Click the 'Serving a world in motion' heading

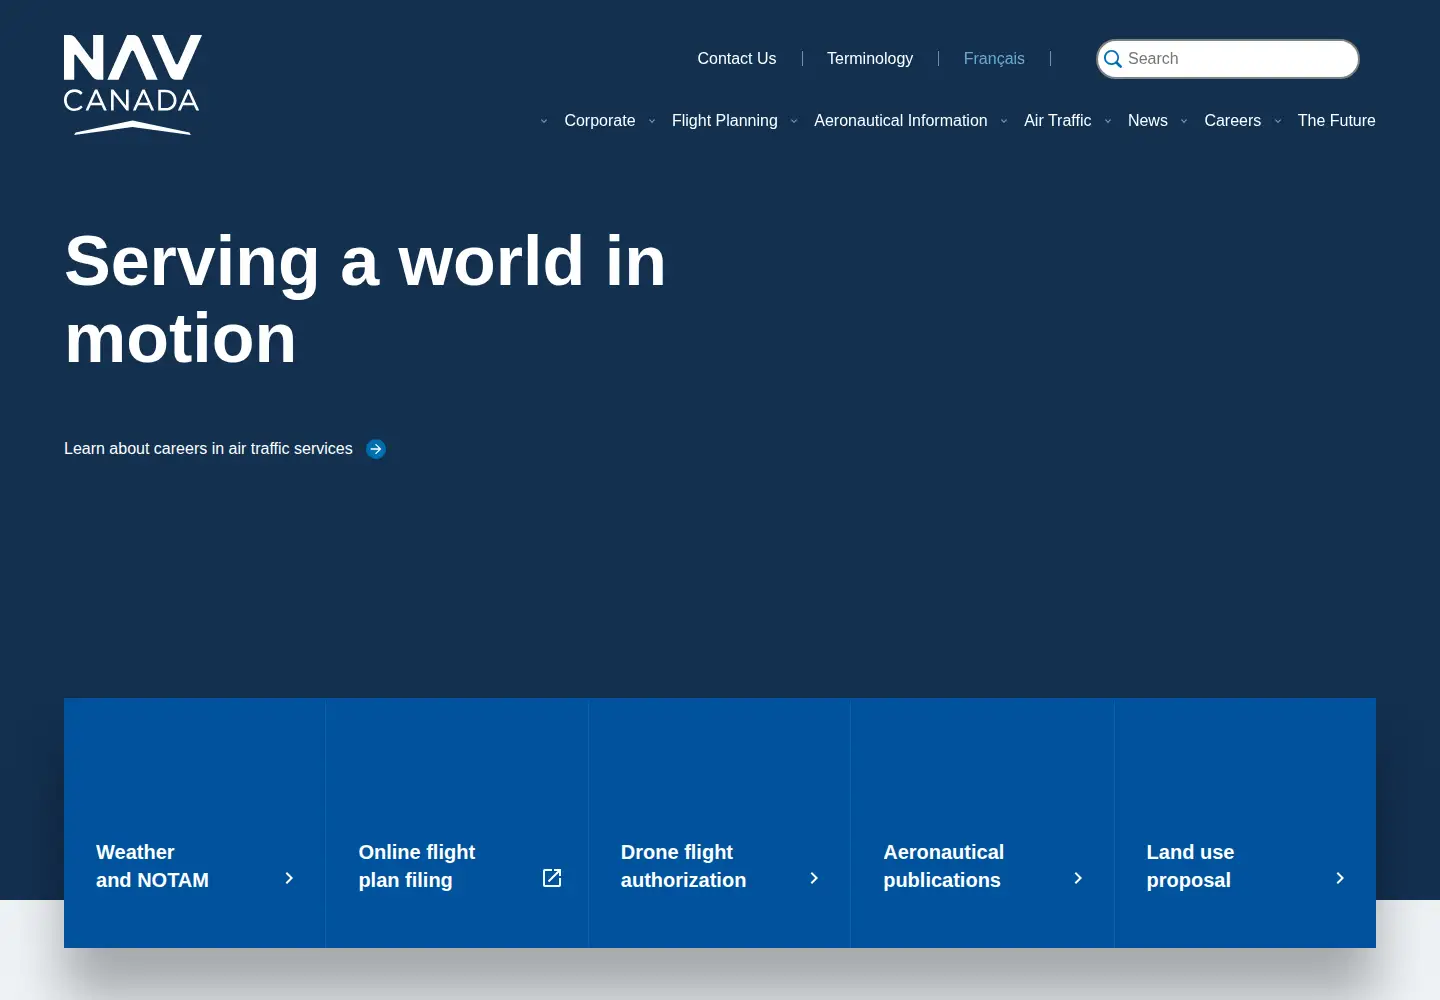pyautogui.click(x=365, y=299)
